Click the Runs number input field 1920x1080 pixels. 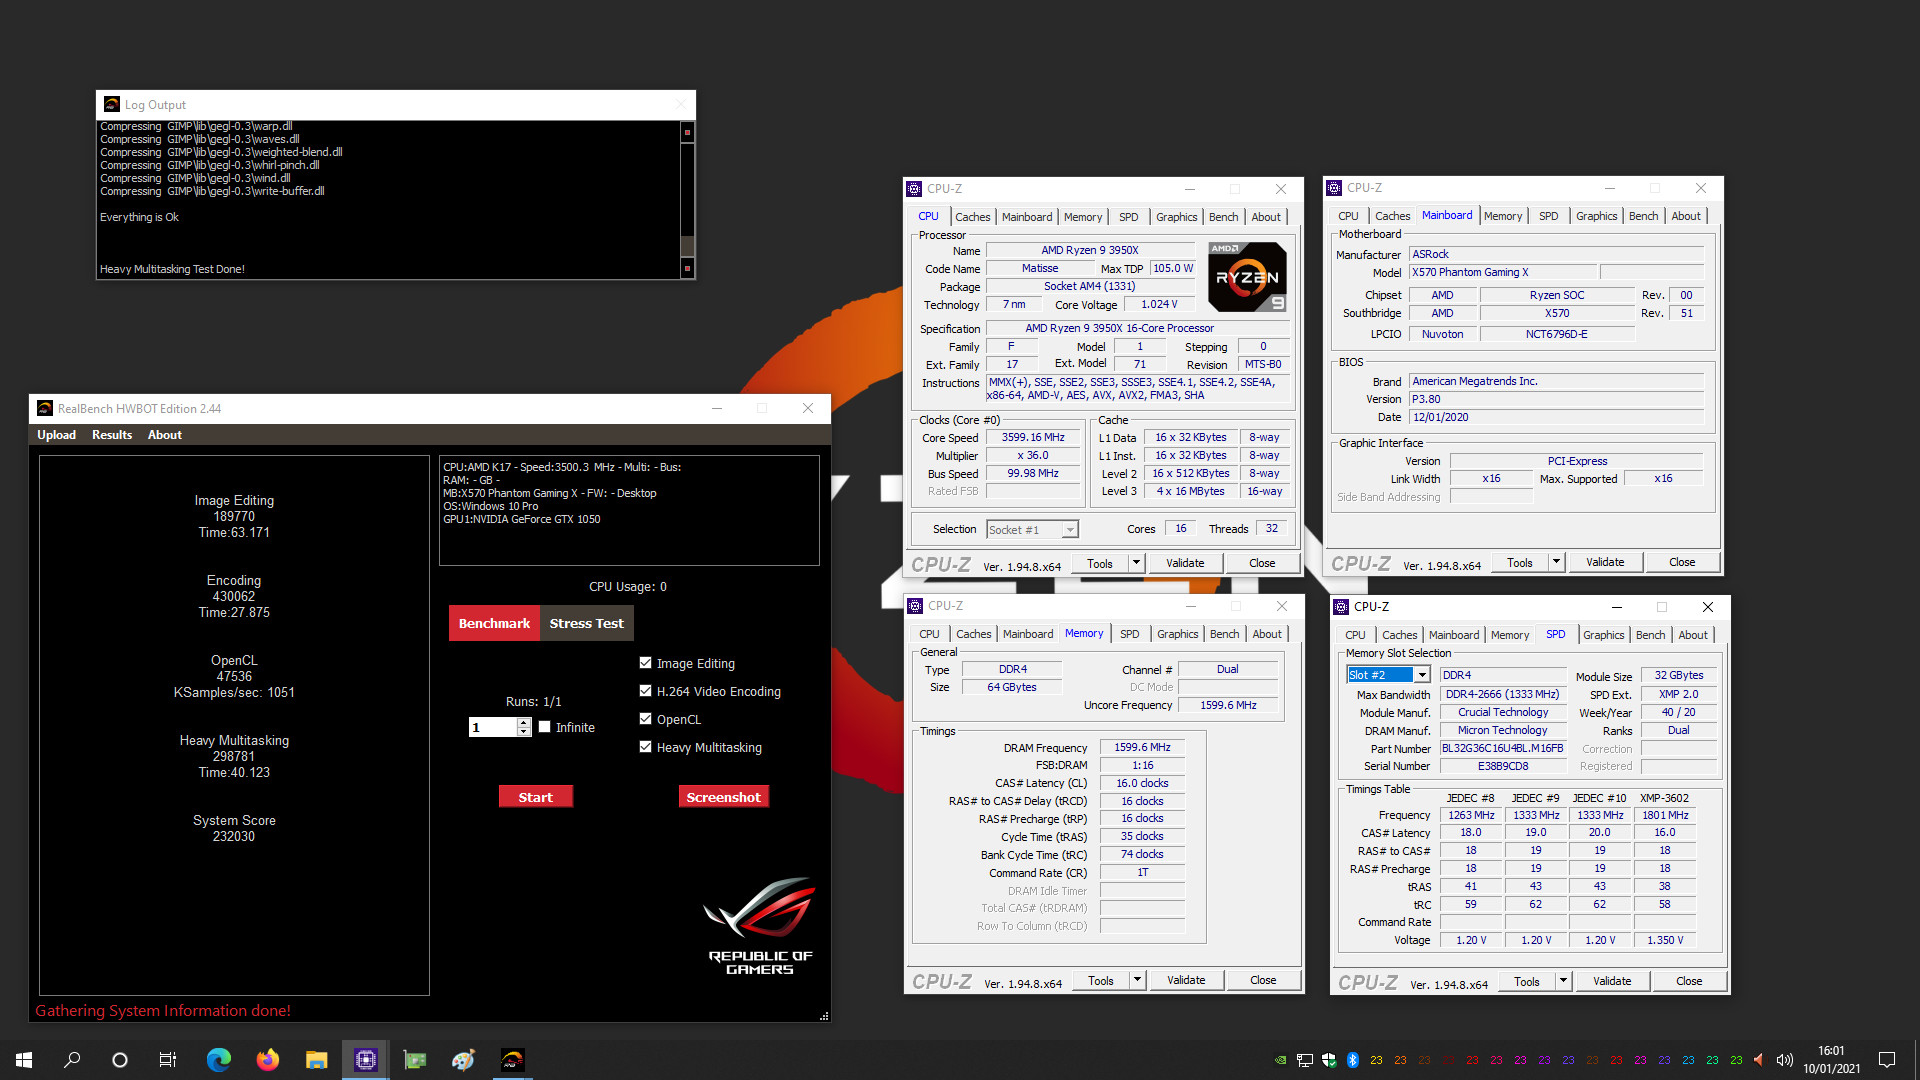[492, 727]
